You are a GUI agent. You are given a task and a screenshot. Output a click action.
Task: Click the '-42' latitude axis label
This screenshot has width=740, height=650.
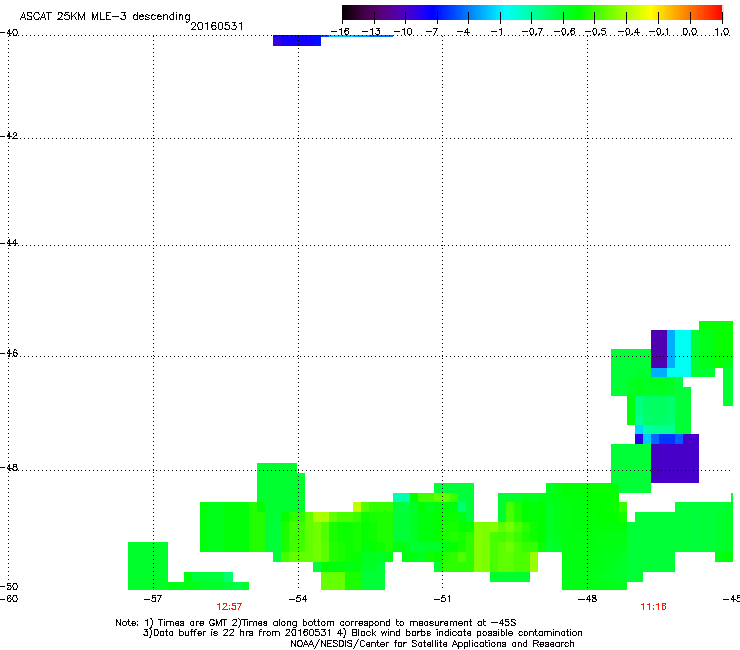[9, 135]
